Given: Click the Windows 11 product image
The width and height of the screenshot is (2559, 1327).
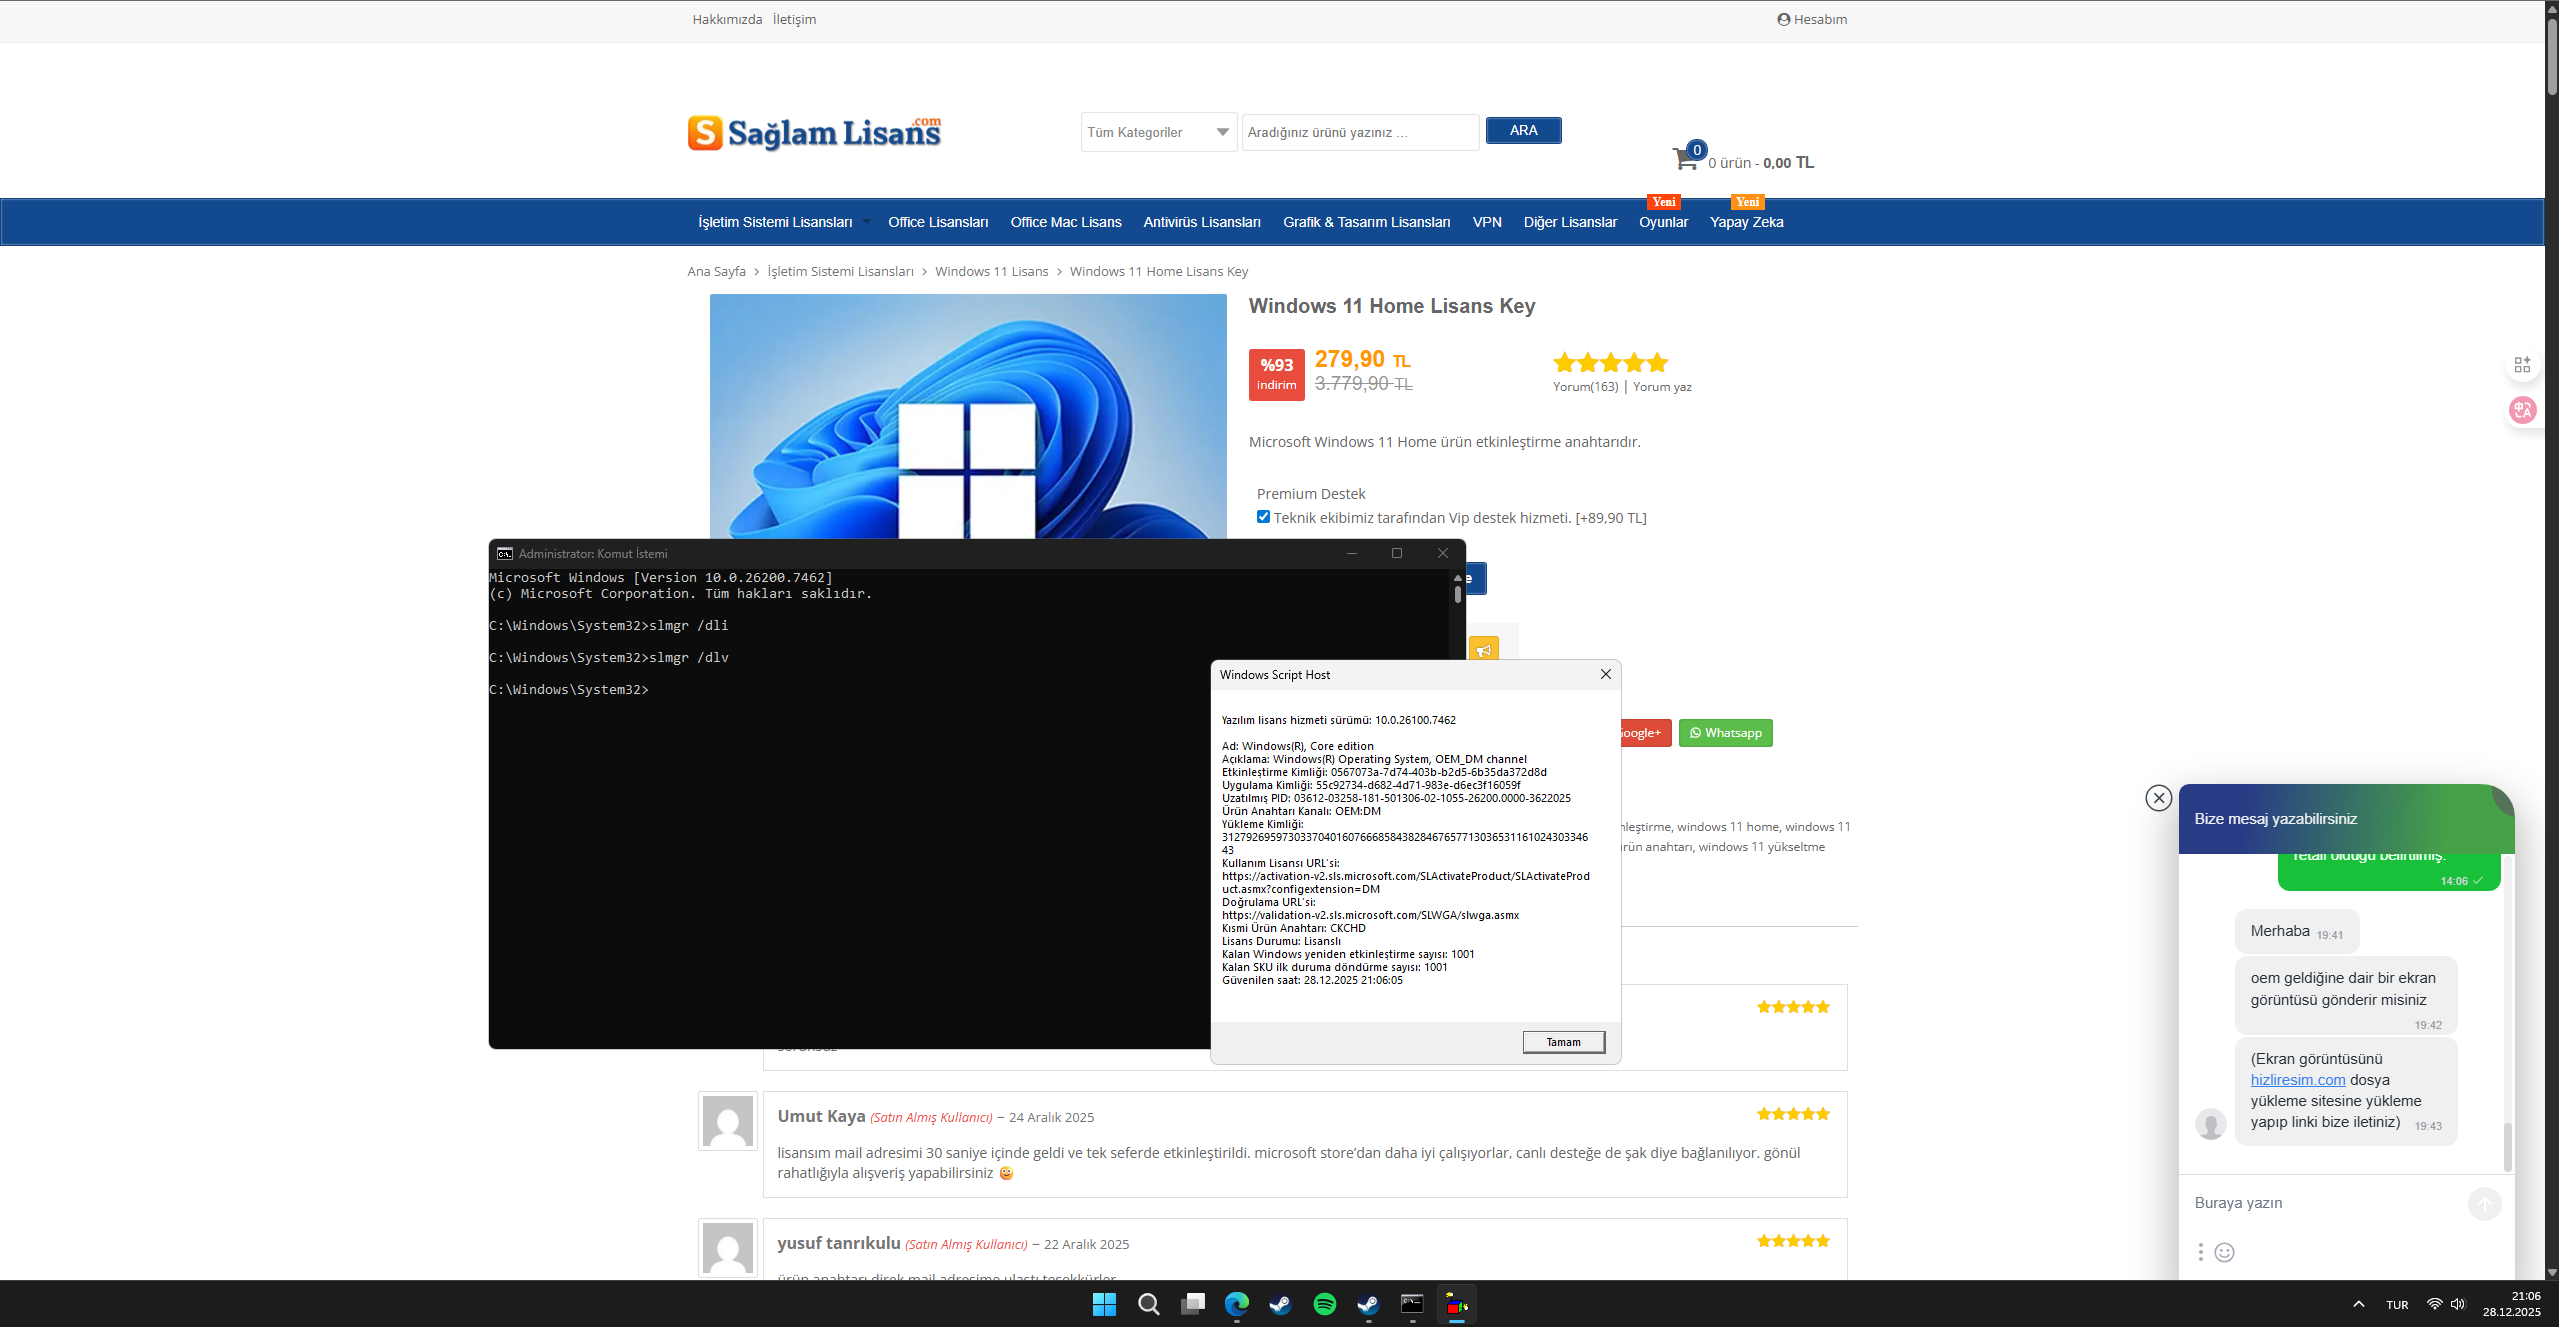Looking at the screenshot, I should 967,416.
